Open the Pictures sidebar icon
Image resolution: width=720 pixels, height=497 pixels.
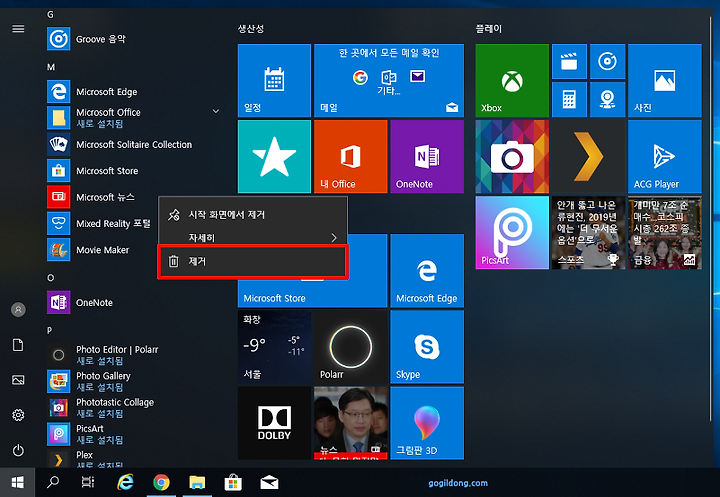pyautogui.click(x=18, y=380)
